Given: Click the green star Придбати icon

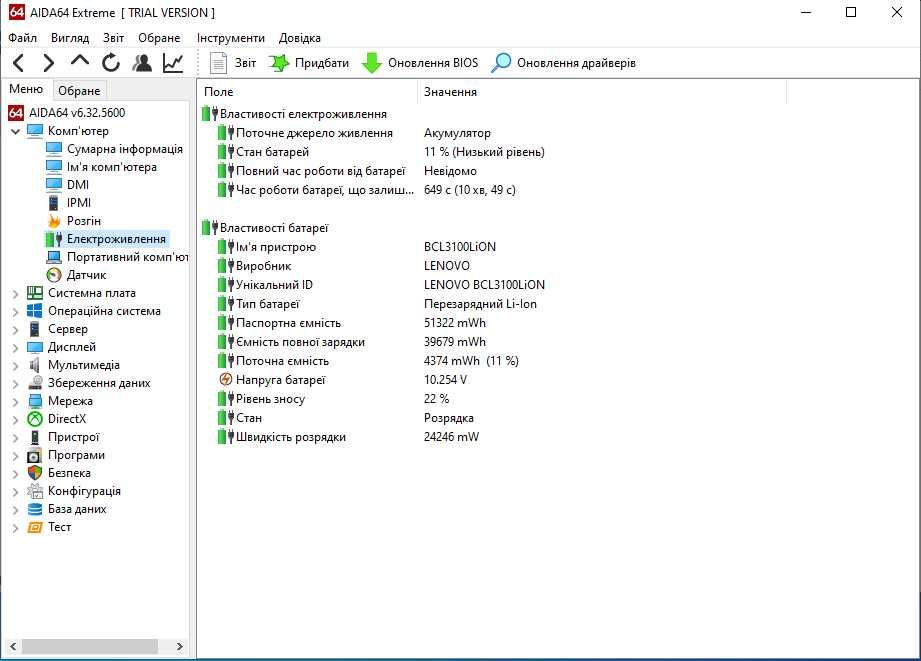Looking at the screenshot, I should coord(279,63).
